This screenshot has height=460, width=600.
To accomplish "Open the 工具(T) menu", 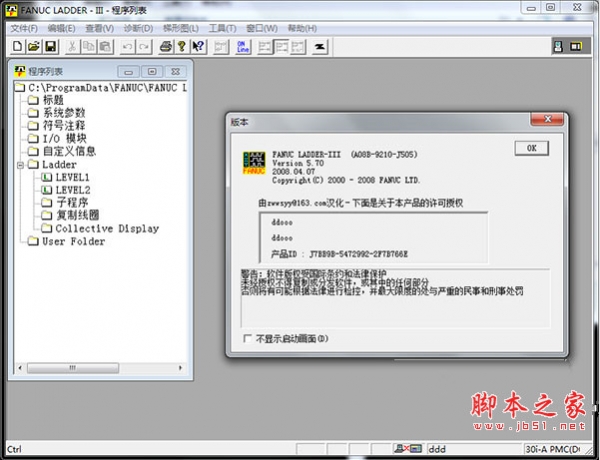I will pyautogui.click(x=222, y=28).
